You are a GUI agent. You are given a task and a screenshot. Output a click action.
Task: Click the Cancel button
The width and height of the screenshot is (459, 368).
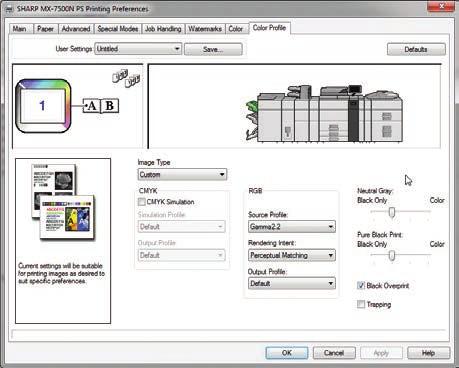click(334, 353)
